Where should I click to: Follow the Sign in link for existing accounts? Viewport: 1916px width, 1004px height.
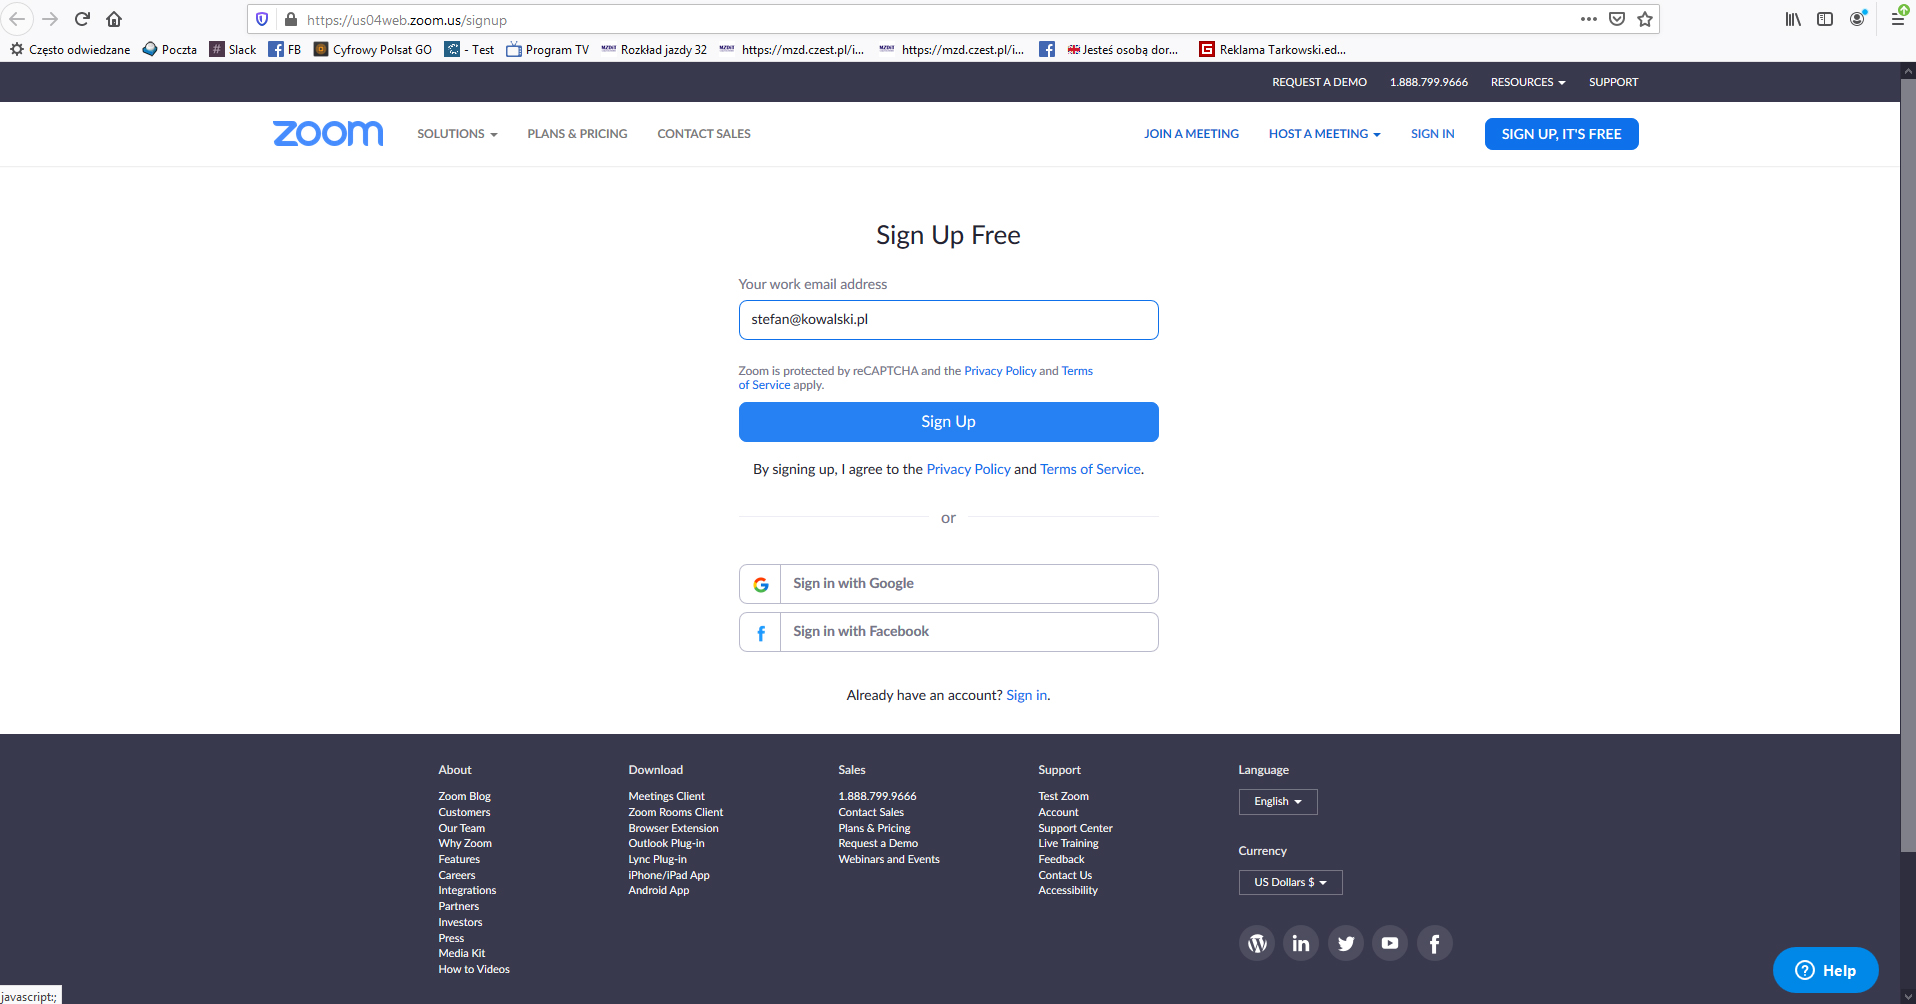pos(1027,695)
